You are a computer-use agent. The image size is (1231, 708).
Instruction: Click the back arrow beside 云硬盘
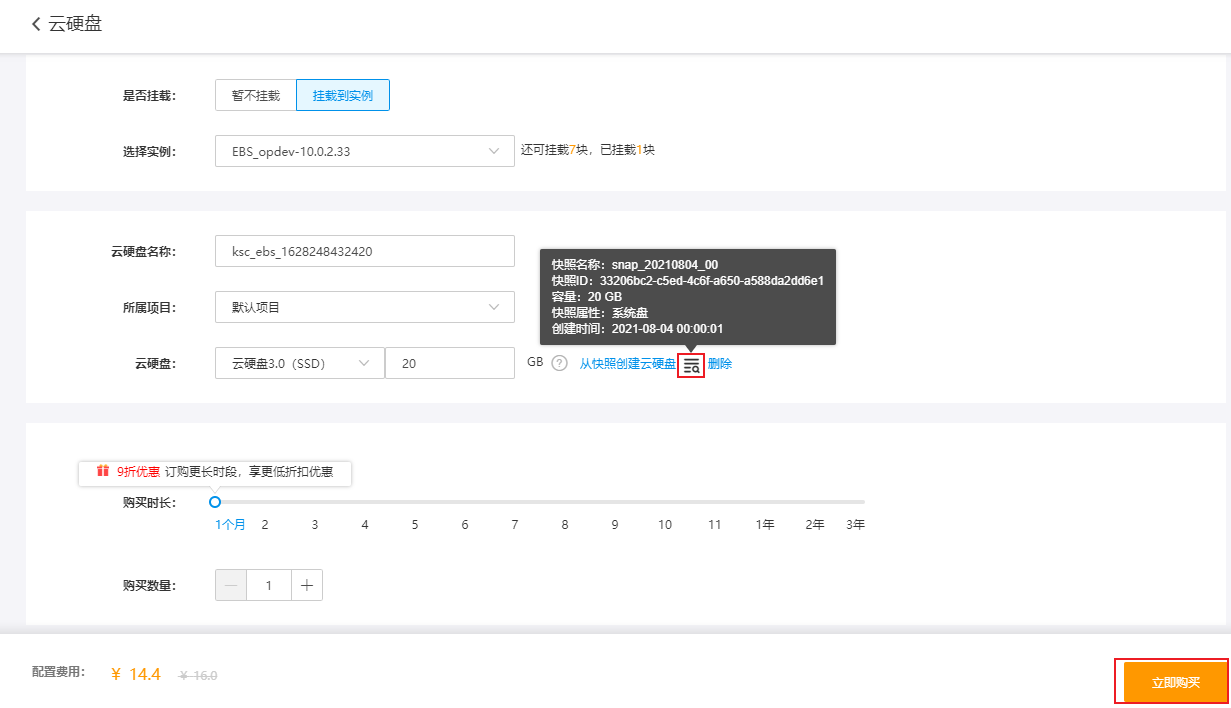(36, 24)
